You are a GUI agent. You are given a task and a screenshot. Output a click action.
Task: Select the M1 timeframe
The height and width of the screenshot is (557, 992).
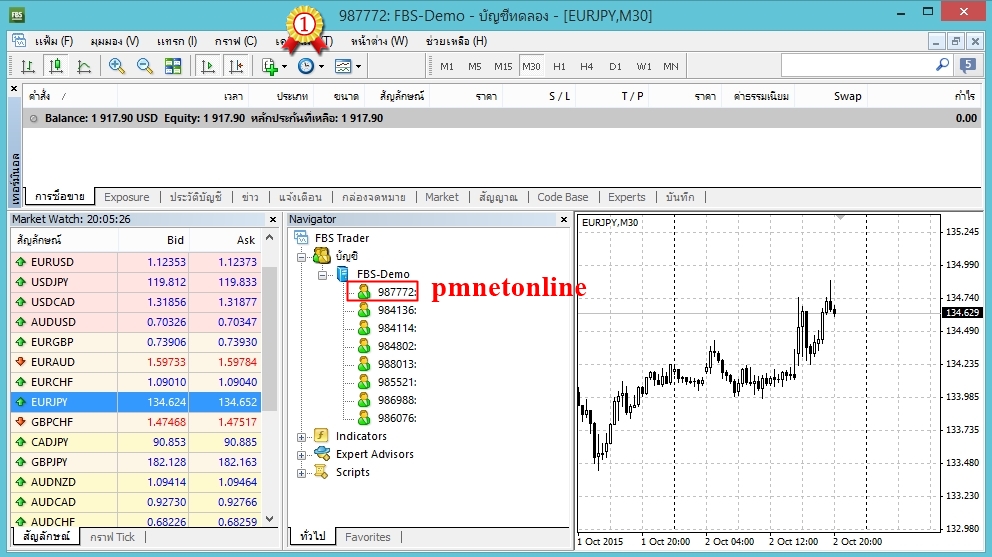pyautogui.click(x=447, y=66)
